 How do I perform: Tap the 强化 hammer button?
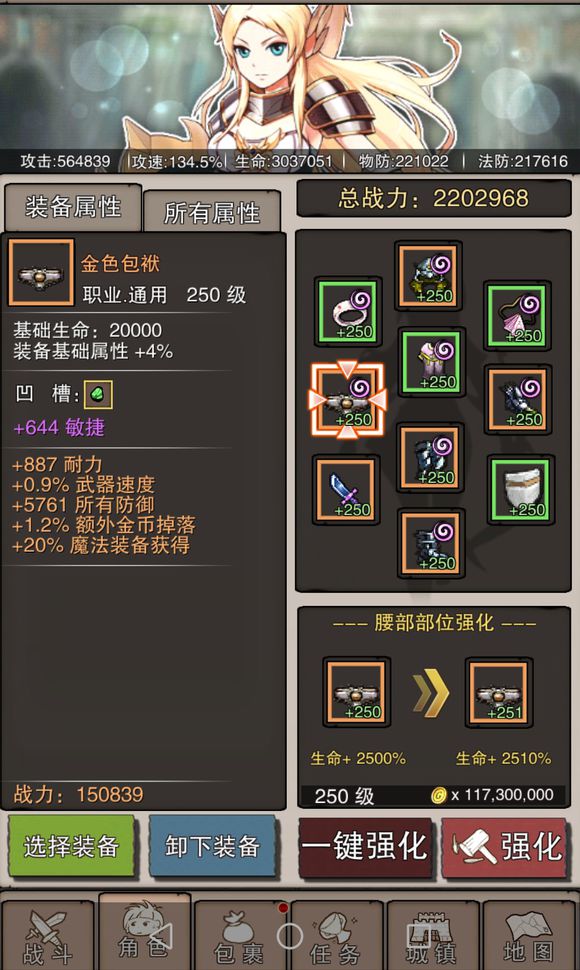[505, 847]
